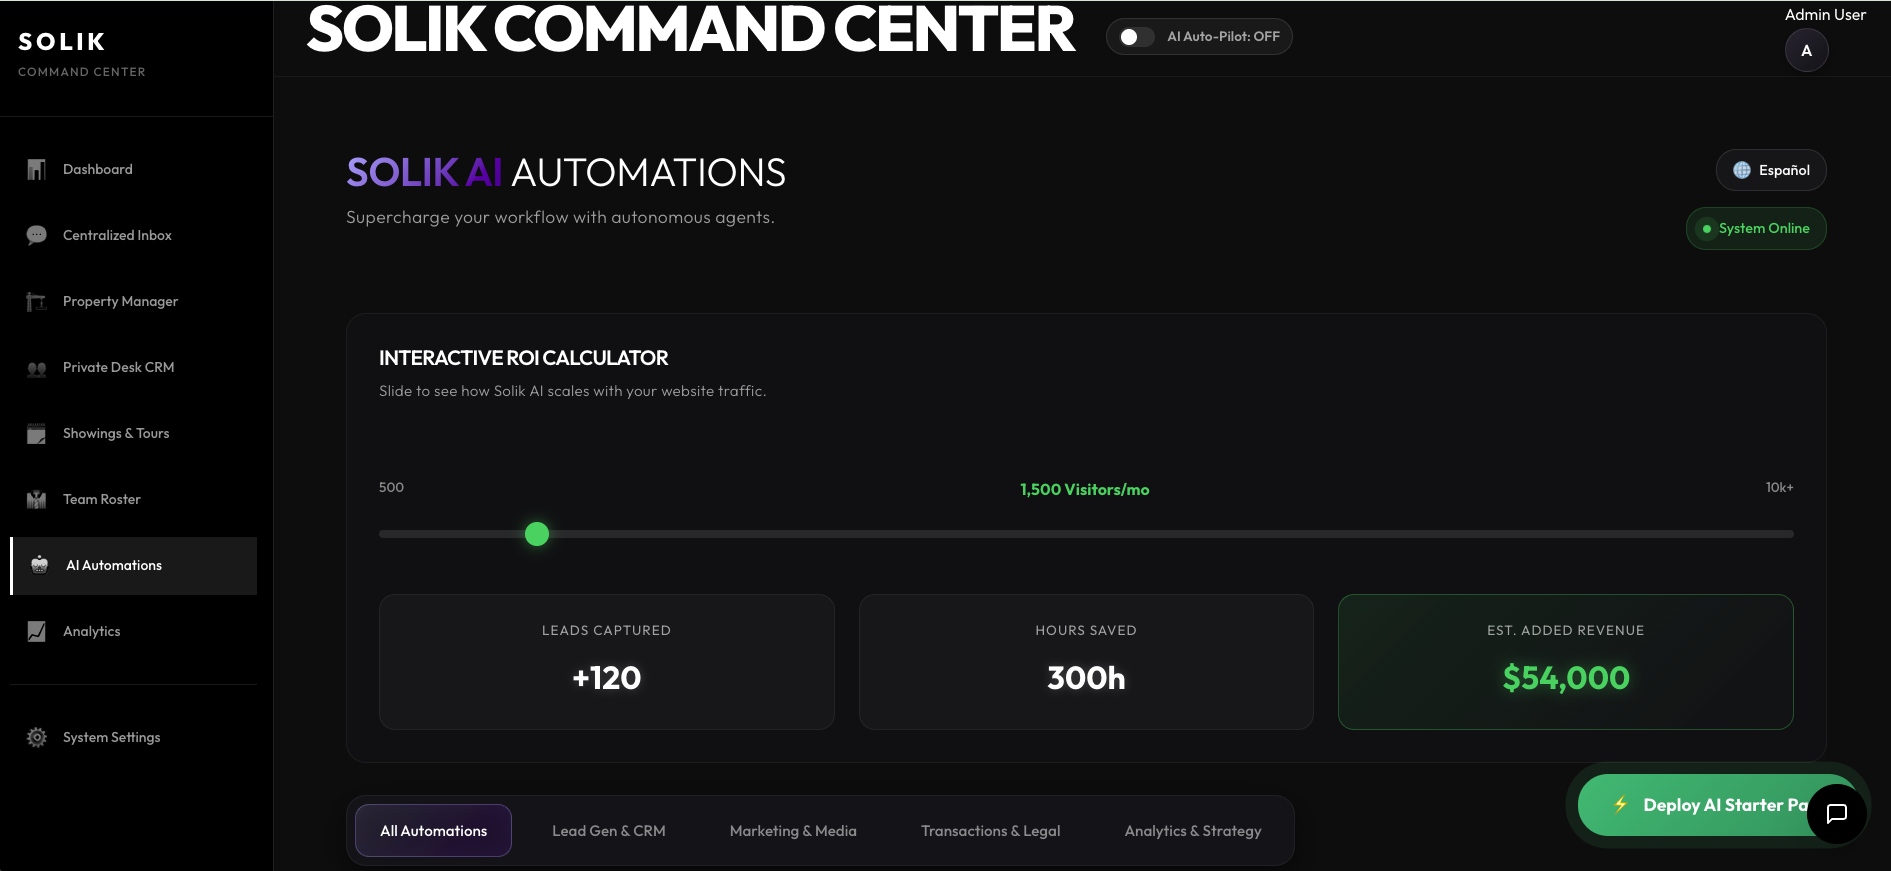Click the Centralized Inbox chat bubble icon
Image resolution: width=1891 pixels, height=871 pixels.
coord(37,235)
